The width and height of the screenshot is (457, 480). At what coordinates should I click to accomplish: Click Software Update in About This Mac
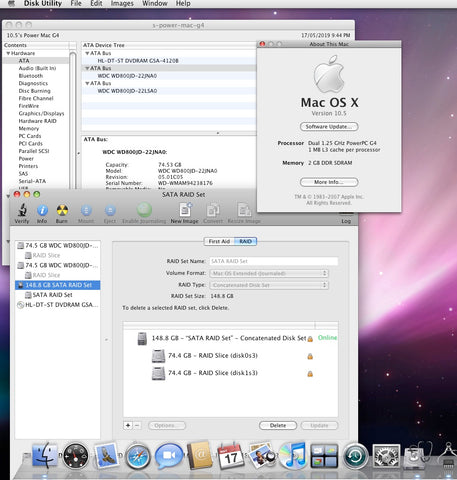329,127
